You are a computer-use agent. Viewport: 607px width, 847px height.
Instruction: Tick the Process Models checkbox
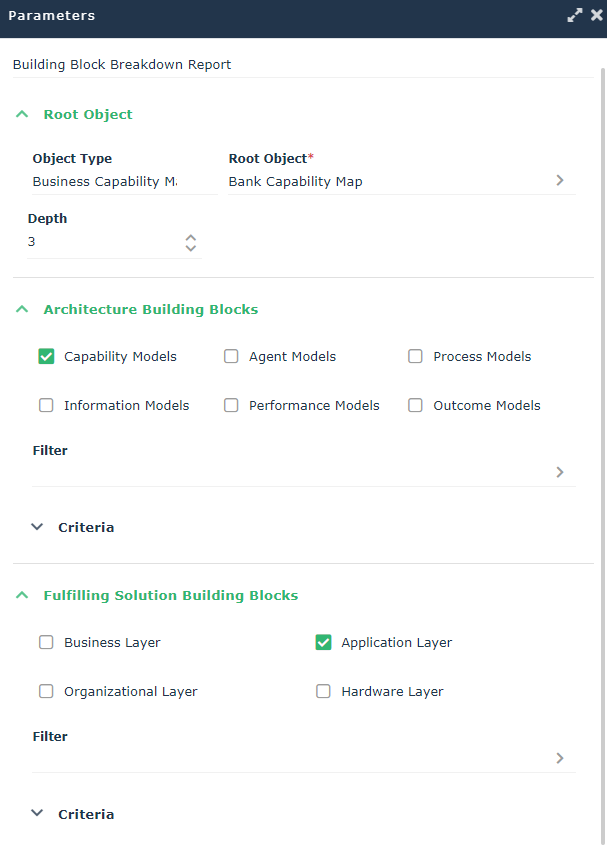[x=415, y=357]
